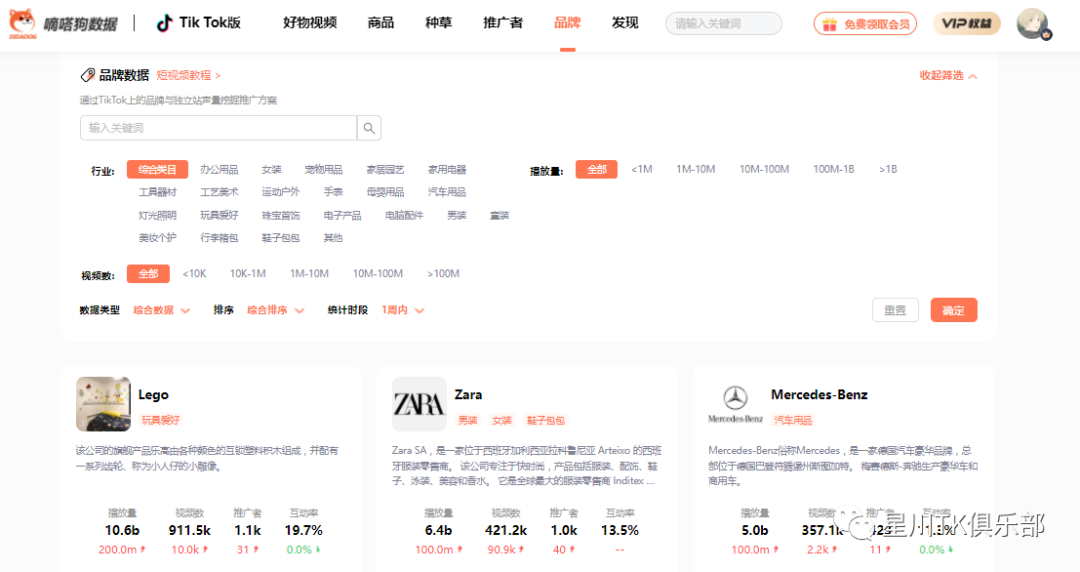
Task: Click Mercedes-Benz 汽车用品 category tag
Action: [793, 420]
